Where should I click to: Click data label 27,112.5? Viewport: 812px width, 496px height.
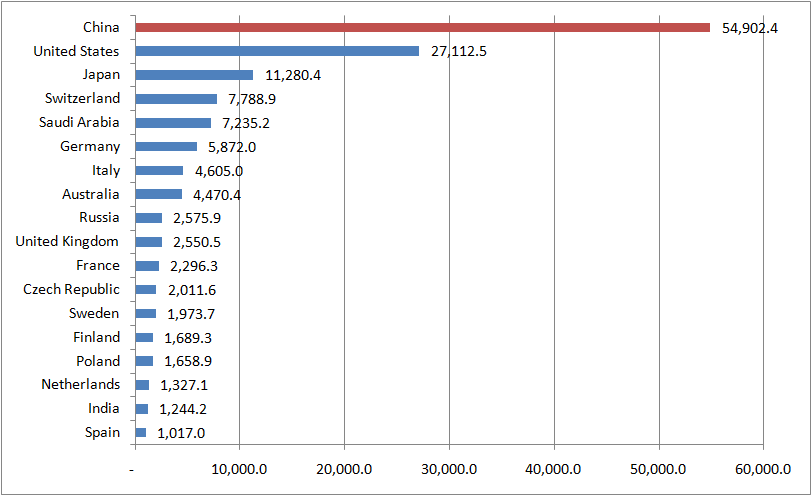(x=459, y=52)
